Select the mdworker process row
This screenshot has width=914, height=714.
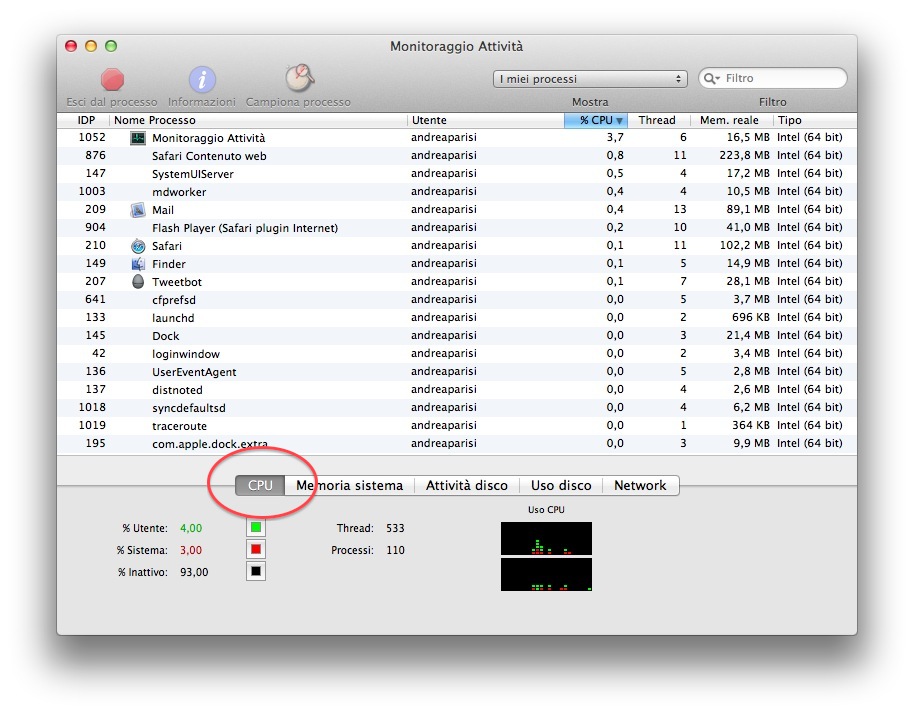pos(457,192)
